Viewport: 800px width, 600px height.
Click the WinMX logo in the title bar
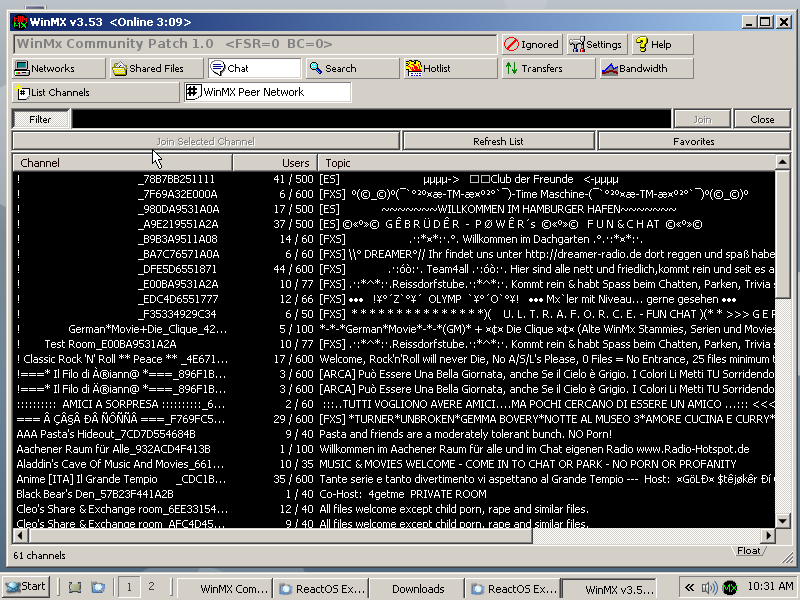pyautogui.click(x=20, y=22)
